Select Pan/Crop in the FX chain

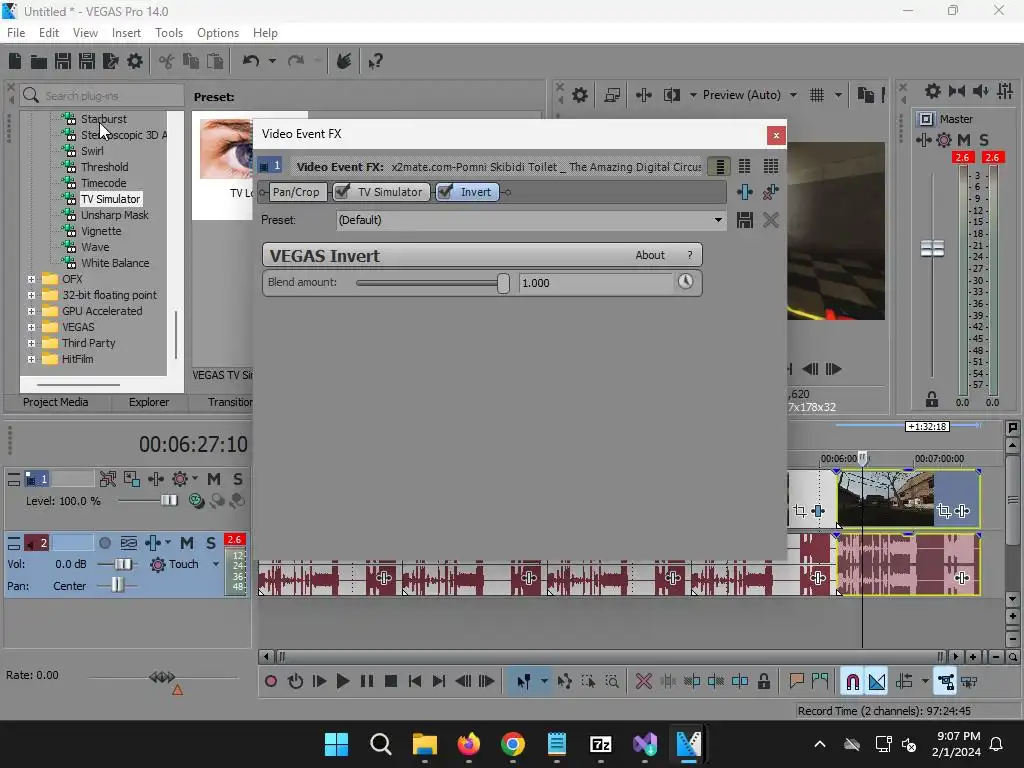click(296, 192)
